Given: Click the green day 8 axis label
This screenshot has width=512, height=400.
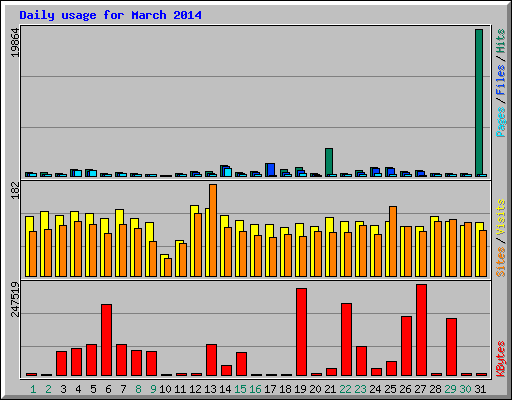Looking at the screenshot, I should pos(138,389).
